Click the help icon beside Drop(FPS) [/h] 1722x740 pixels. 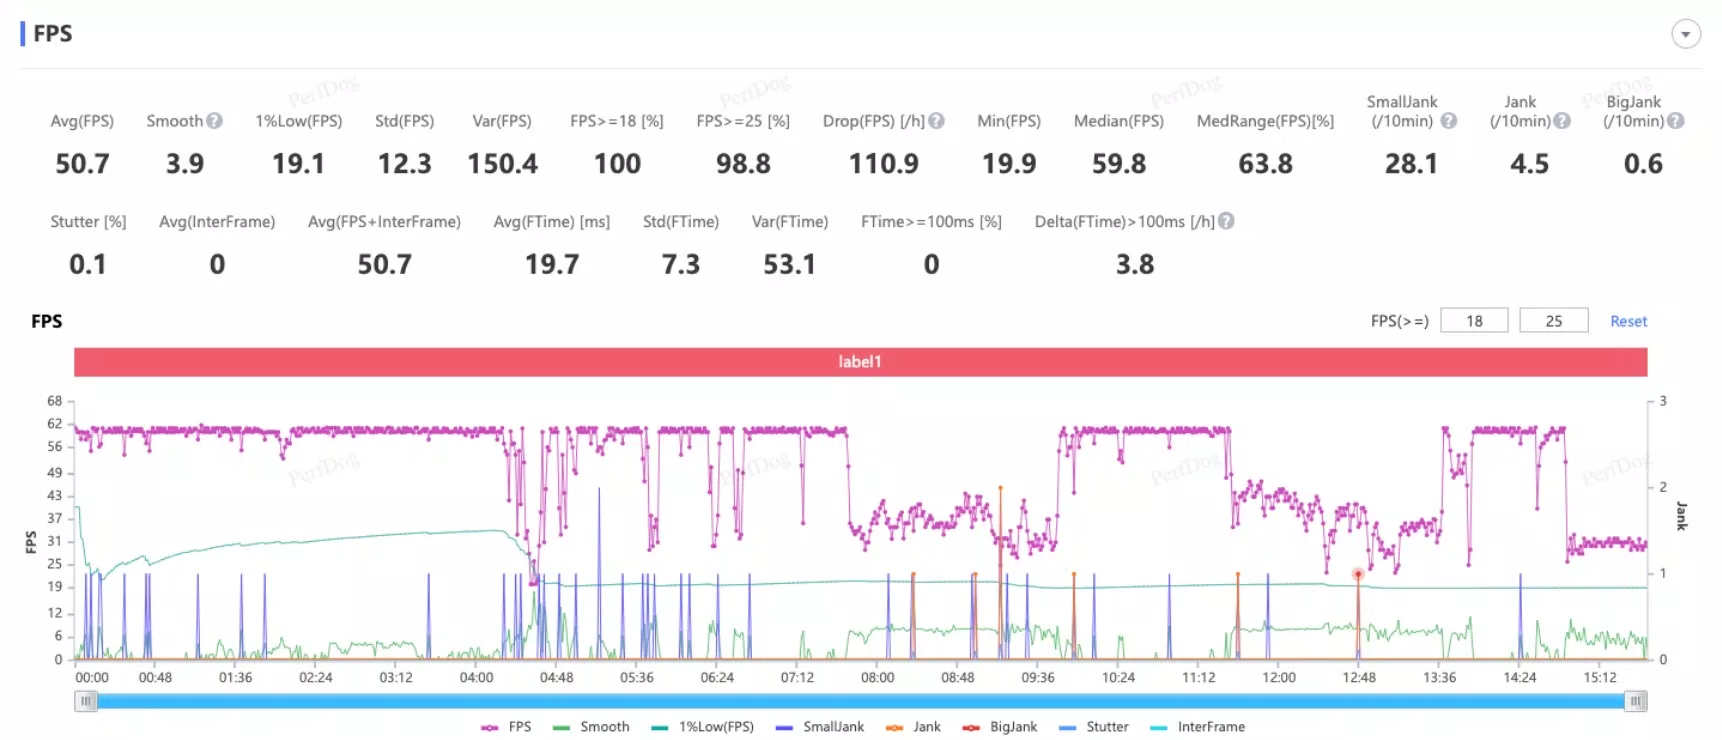pyautogui.click(x=936, y=121)
